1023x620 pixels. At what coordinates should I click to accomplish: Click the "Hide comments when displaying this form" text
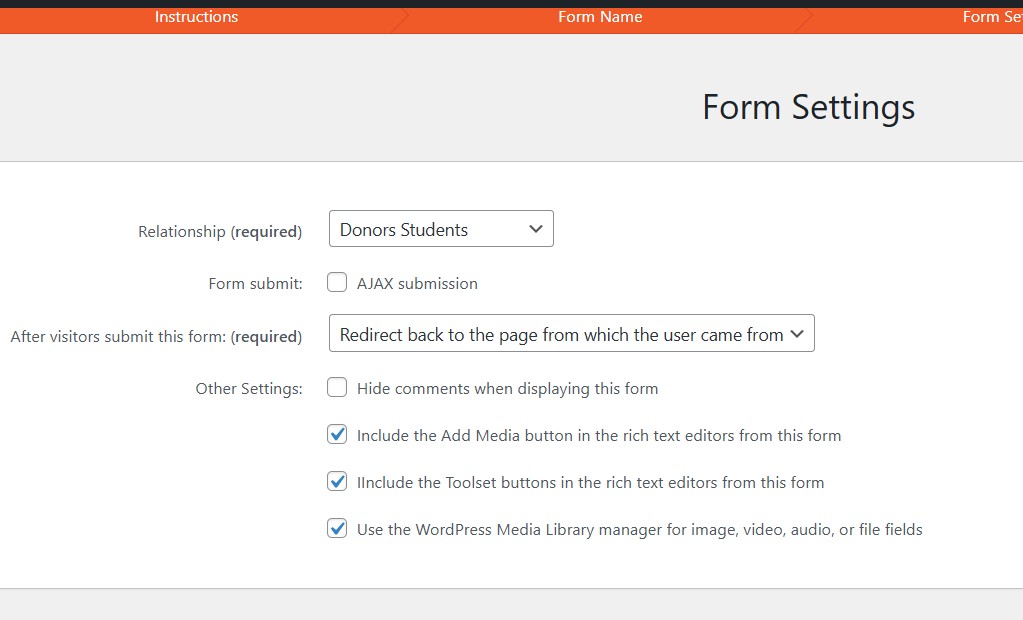[x=507, y=389]
